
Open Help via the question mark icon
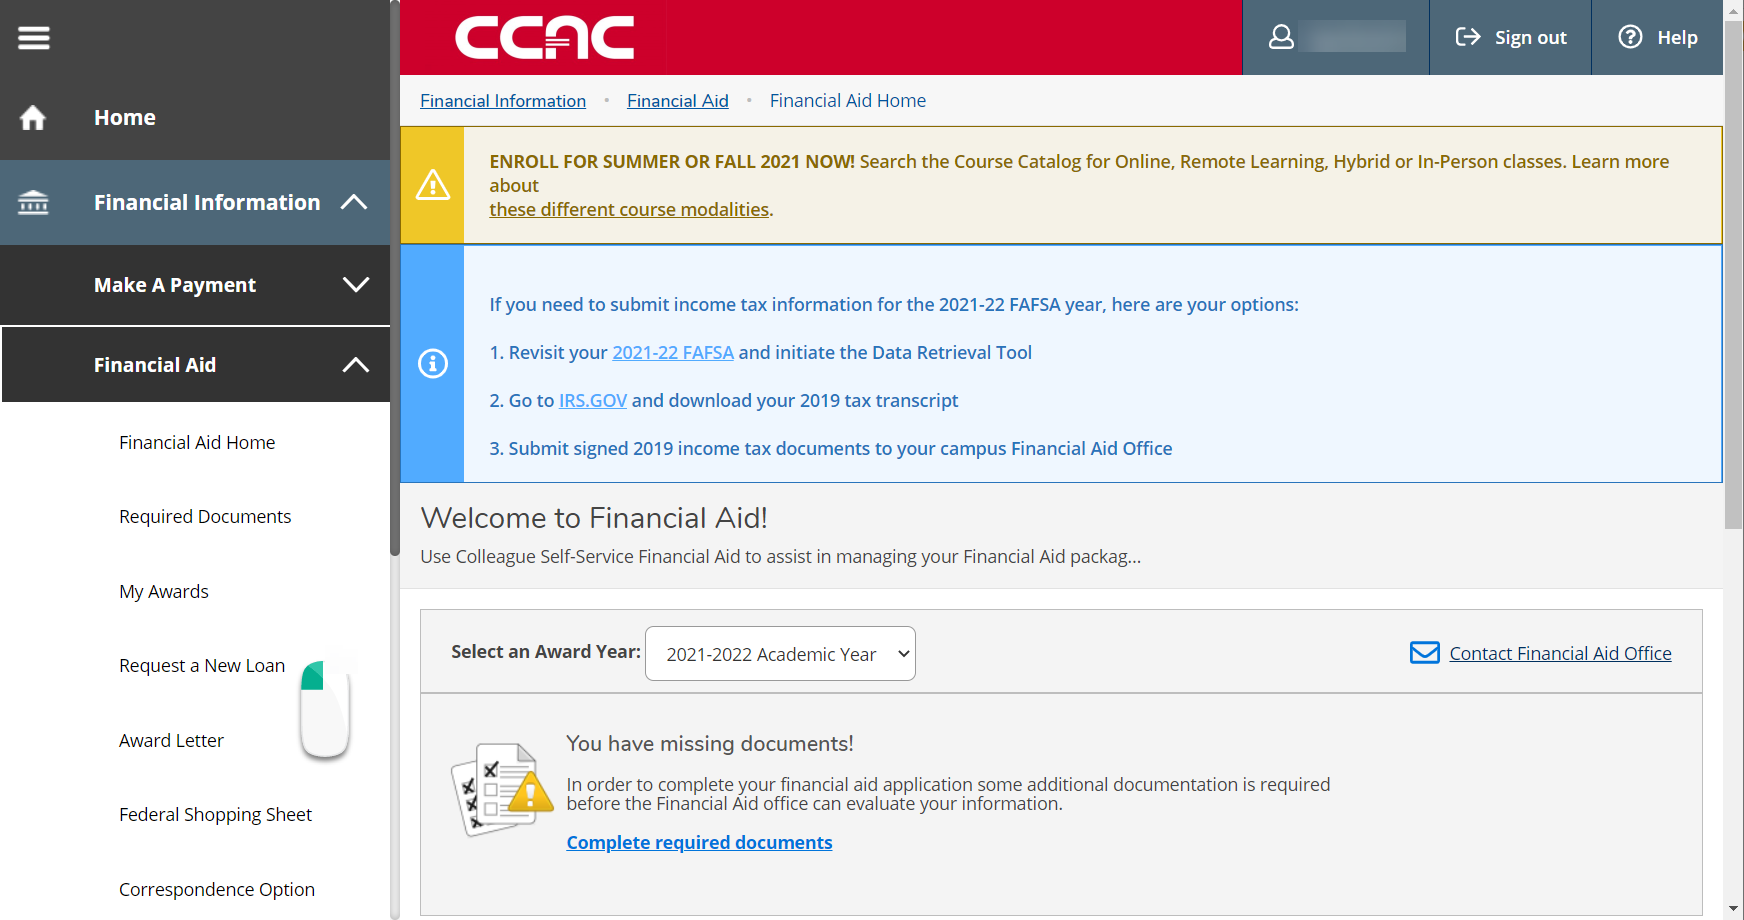pyautogui.click(x=1629, y=37)
